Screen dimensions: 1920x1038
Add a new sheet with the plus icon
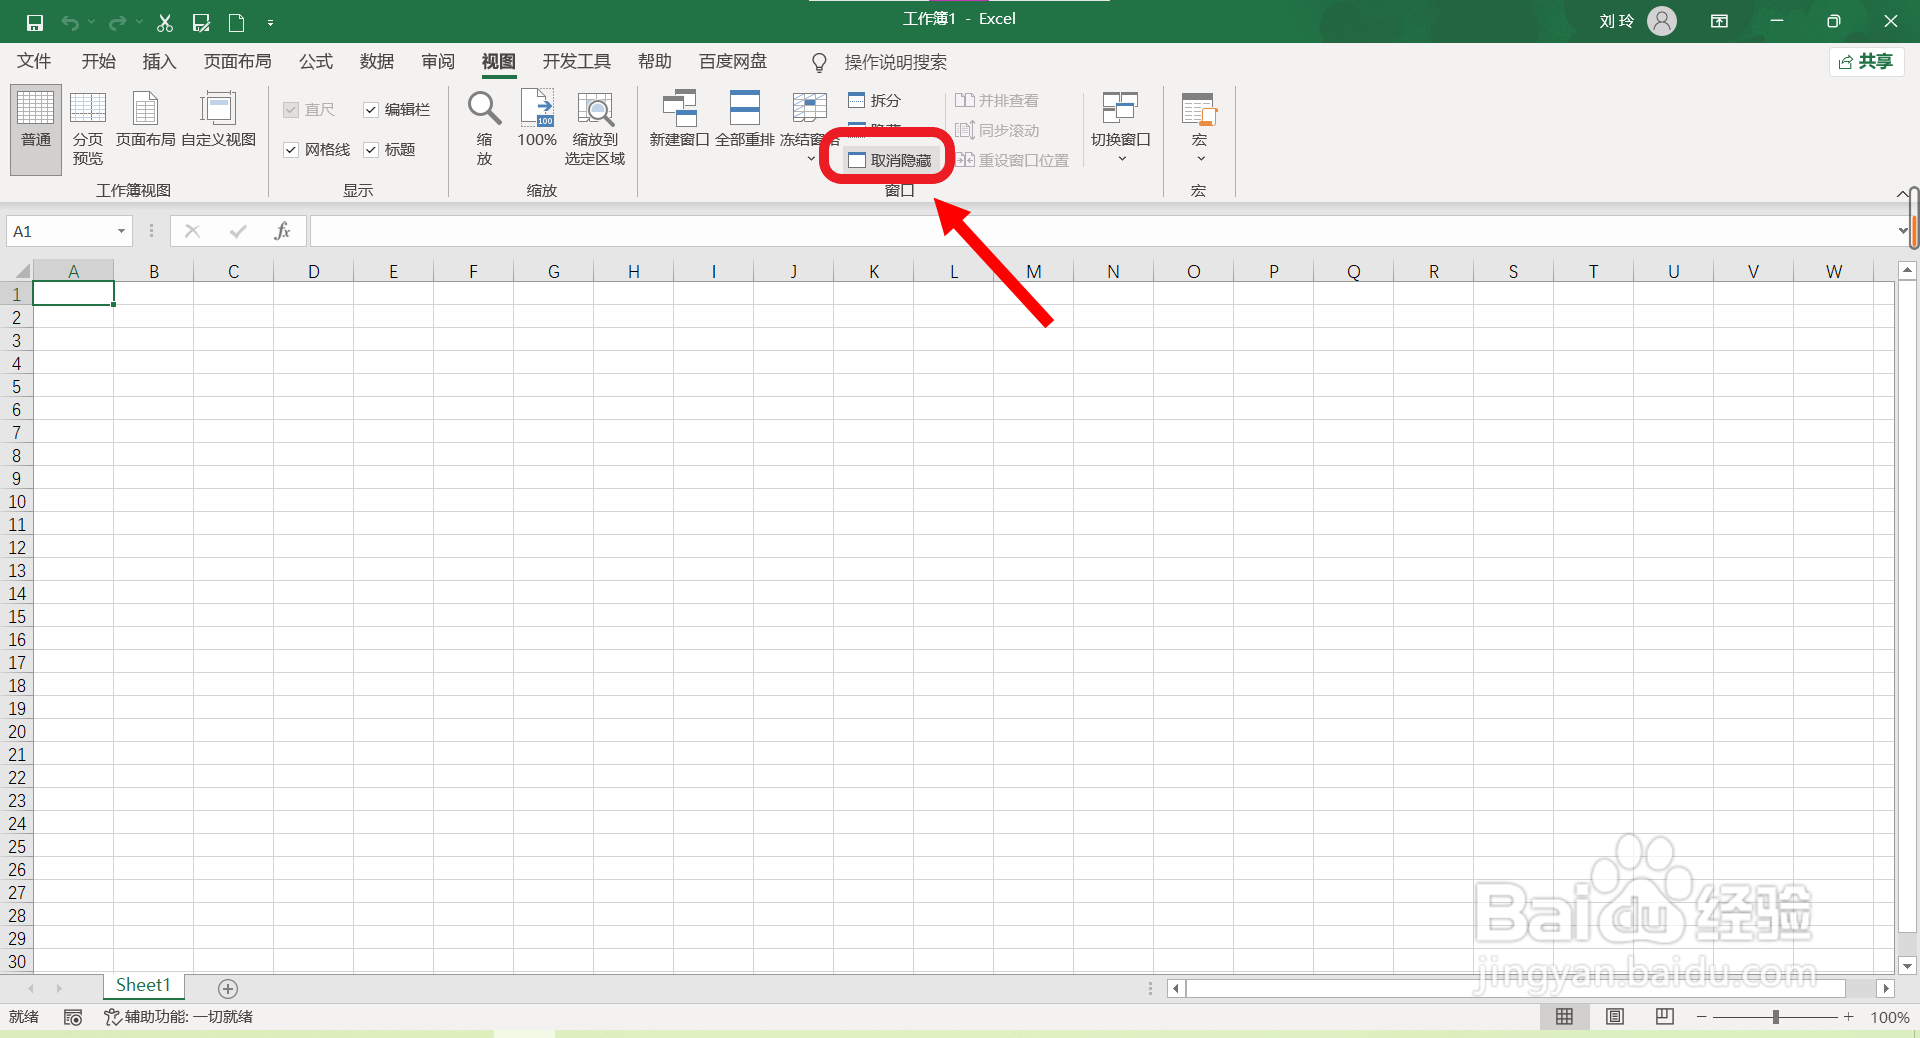click(228, 988)
